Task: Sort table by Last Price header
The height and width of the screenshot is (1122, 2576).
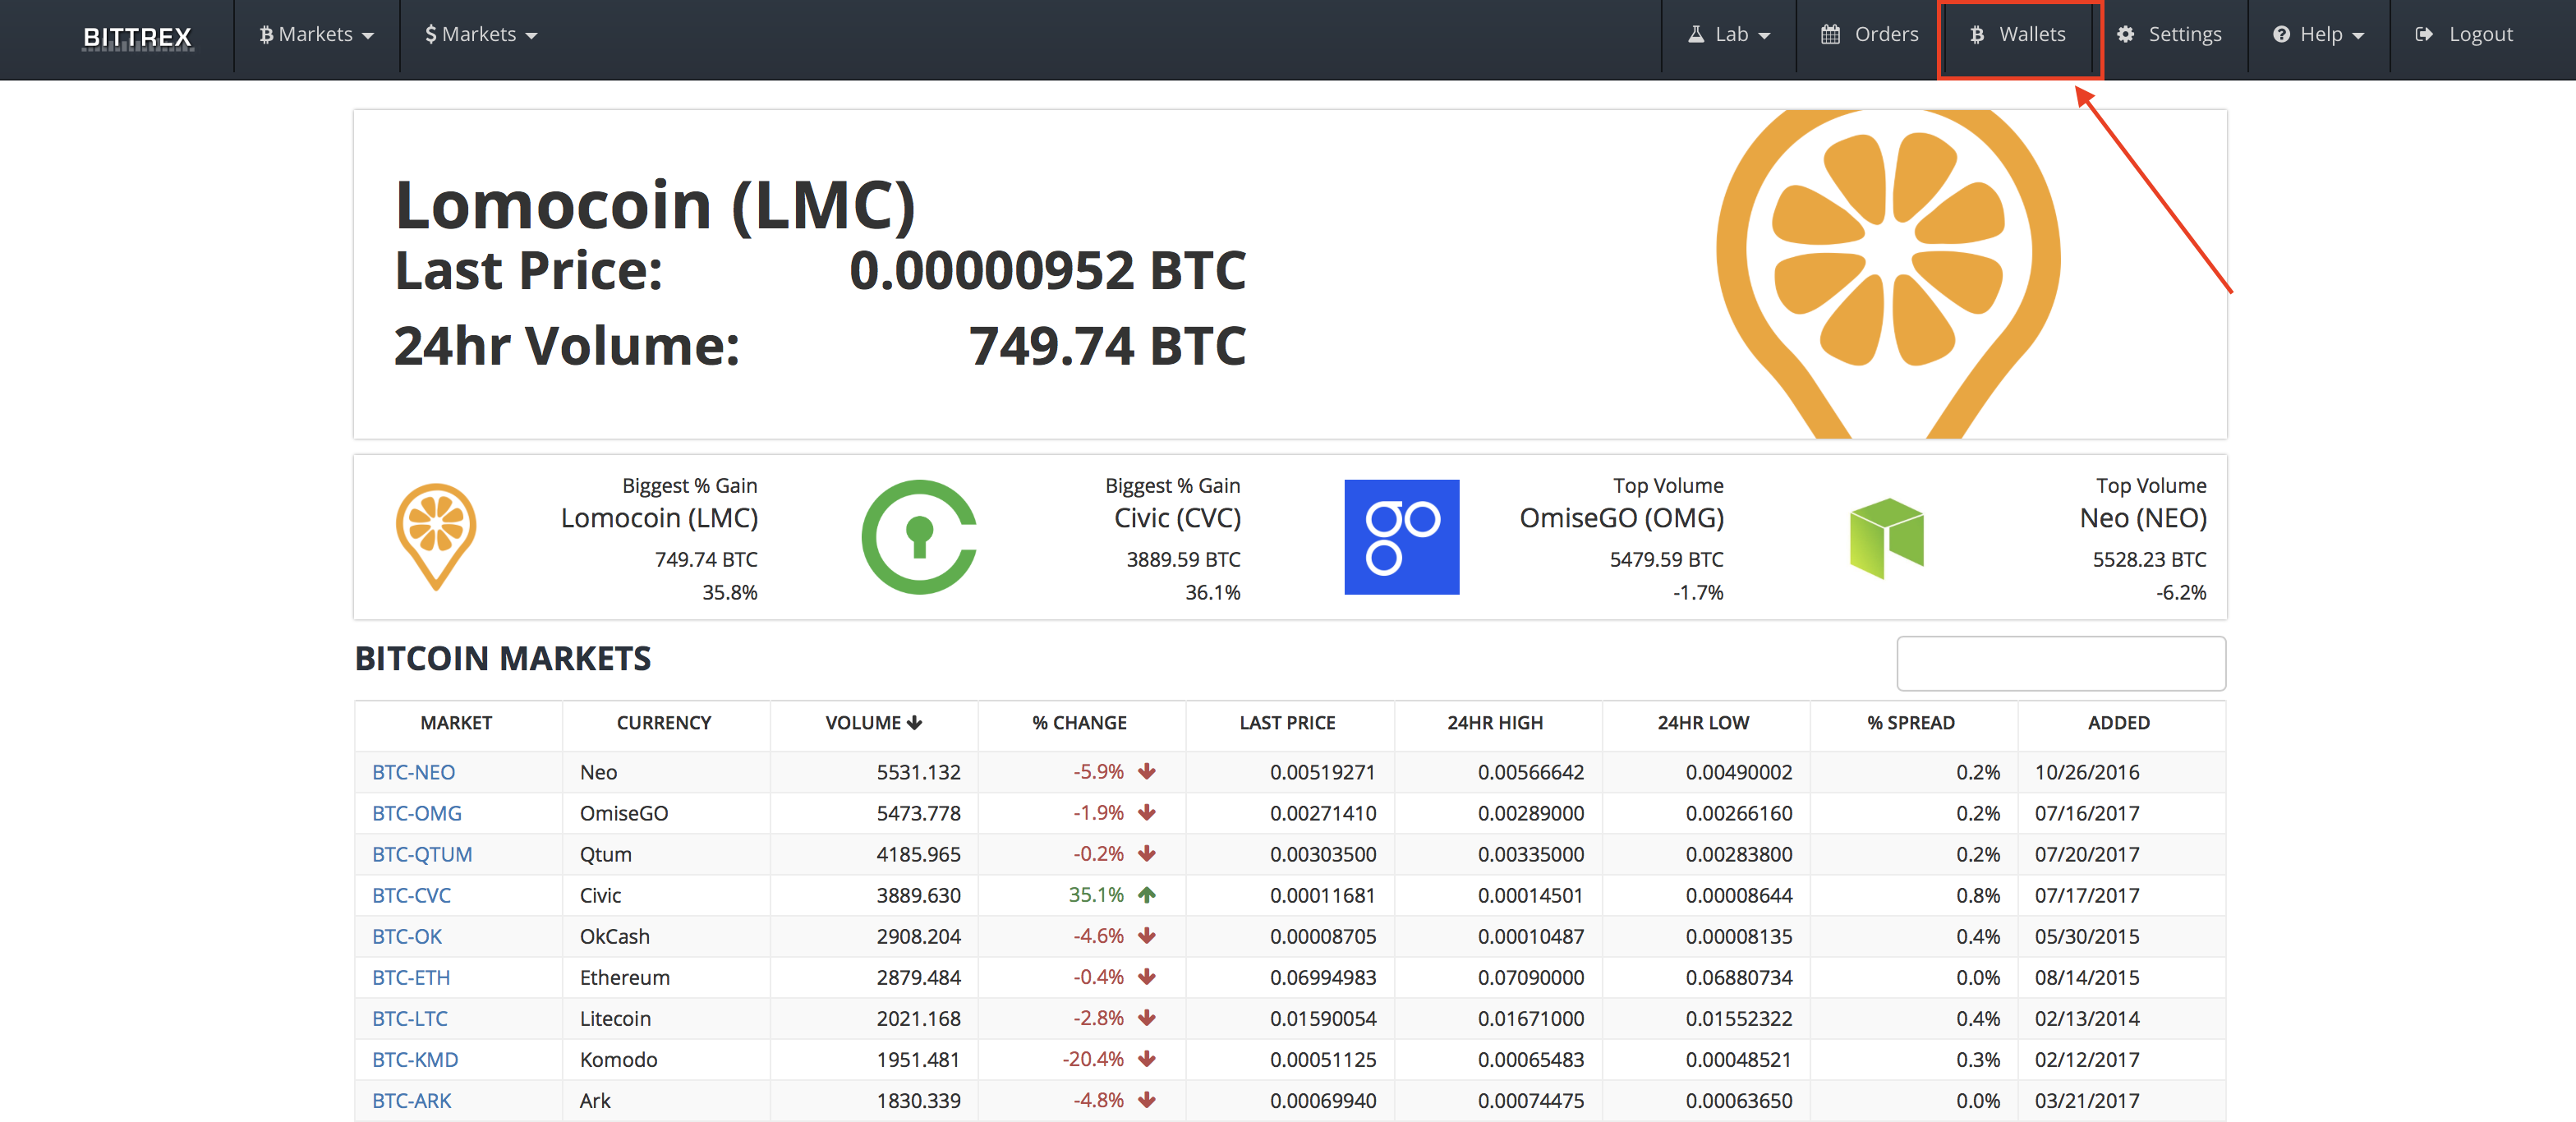Action: click(x=1287, y=723)
